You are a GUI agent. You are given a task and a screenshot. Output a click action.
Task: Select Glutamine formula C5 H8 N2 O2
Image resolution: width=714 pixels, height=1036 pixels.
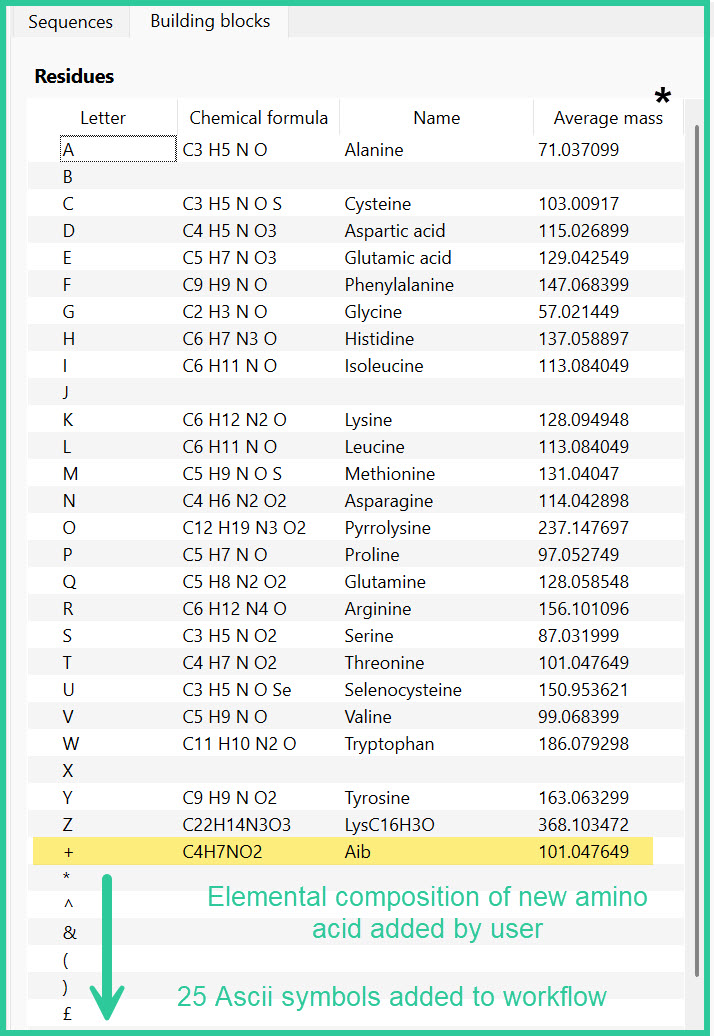[x=234, y=582]
